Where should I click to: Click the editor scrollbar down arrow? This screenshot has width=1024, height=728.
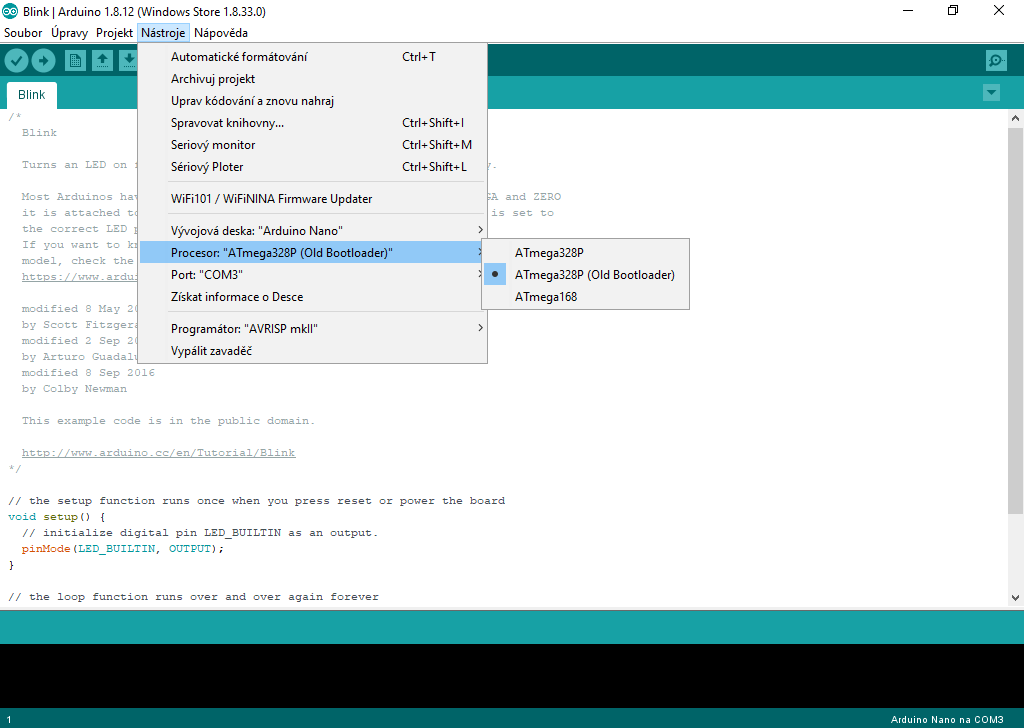coord(1016,597)
